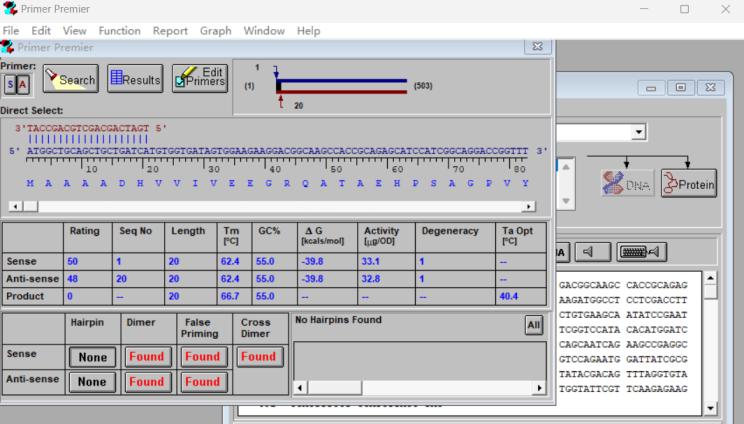Image resolution: width=744 pixels, height=424 pixels.
Task: Click the primer position map graphic
Action: pyautogui.click(x=340, y=86)
